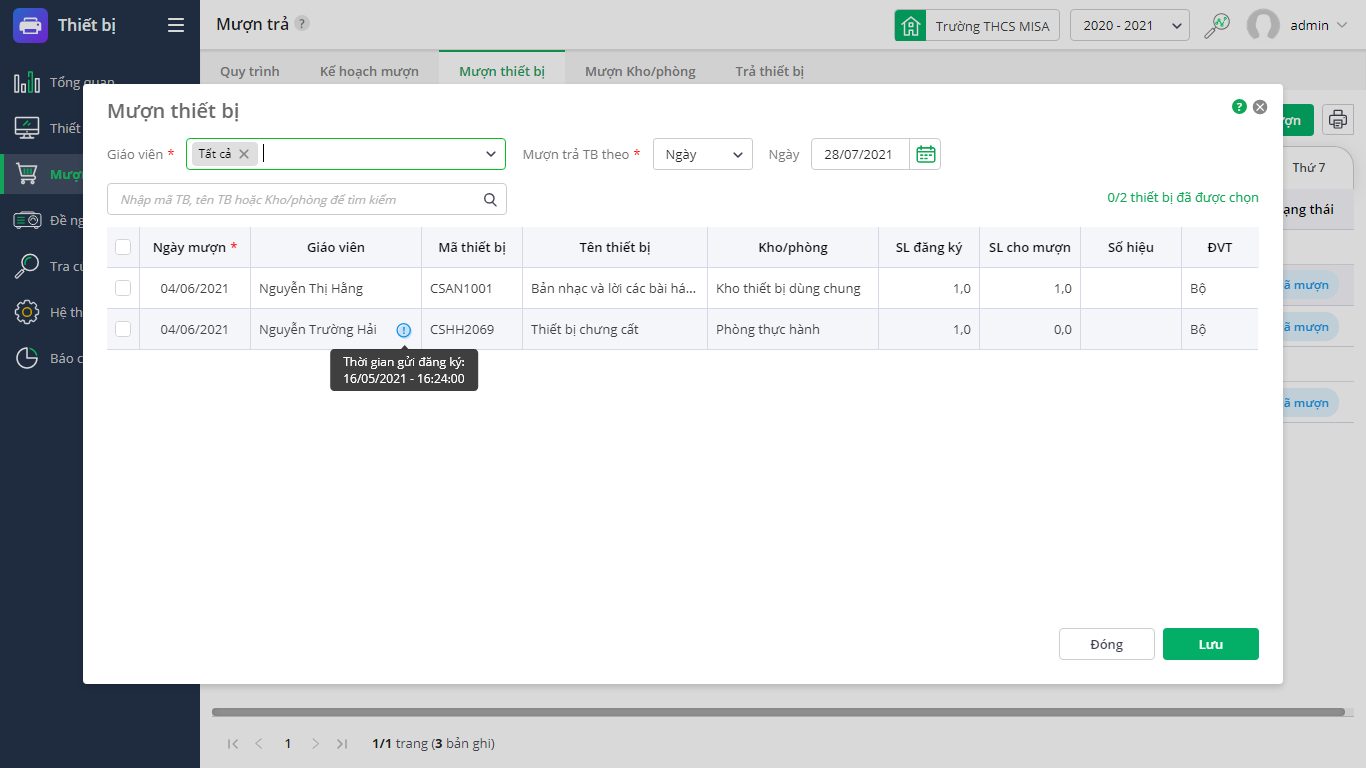Click the Mã thiết bị column header
This screenshot has height=768, width=1366.
click(x=472, y=247)
